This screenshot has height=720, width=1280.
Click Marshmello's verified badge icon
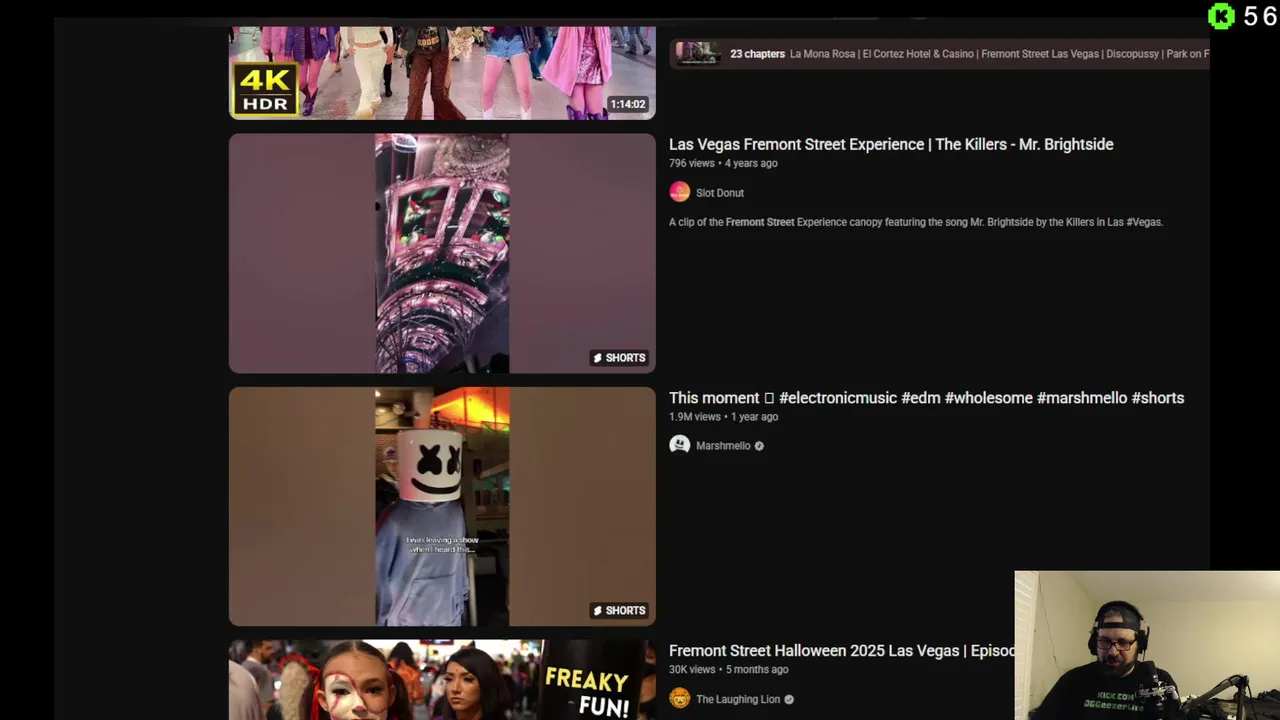coord(759,446)
